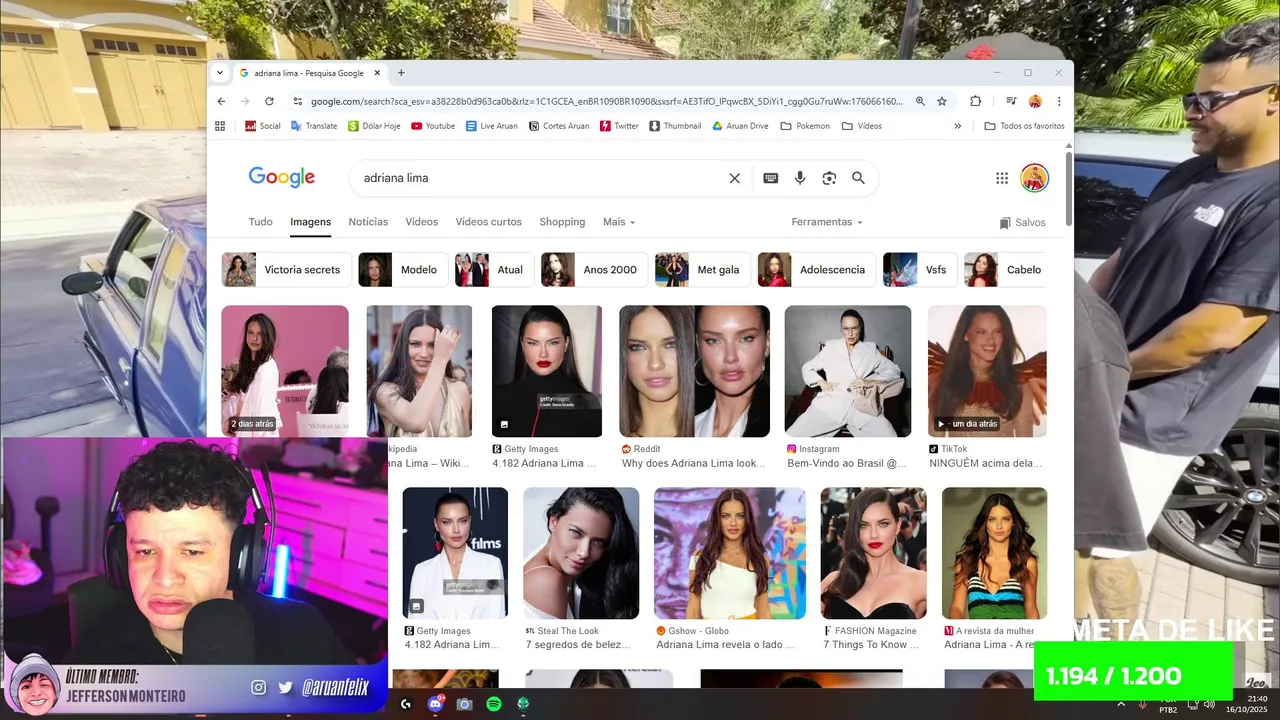The image size is (1280, 720).
Task: Filter images by Vsfs chip
Action: (x=920, y=270)
